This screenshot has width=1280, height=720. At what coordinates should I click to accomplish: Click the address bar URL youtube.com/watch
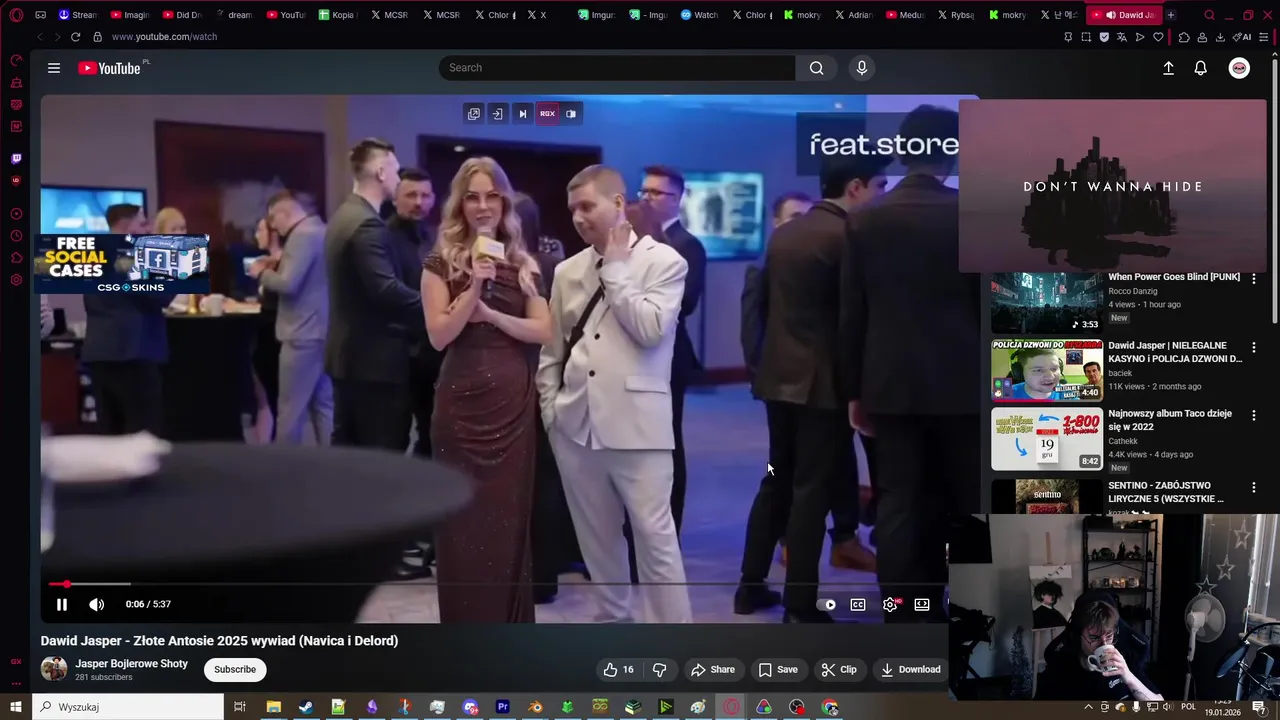[164, 37]
